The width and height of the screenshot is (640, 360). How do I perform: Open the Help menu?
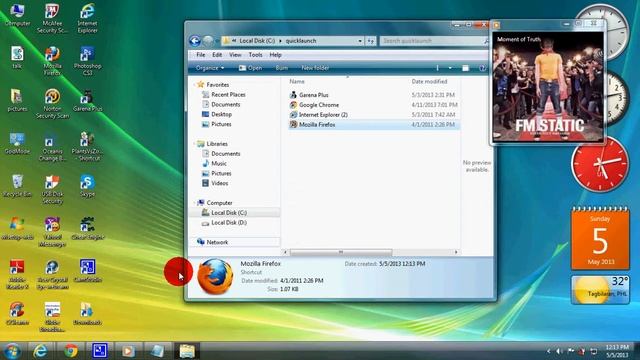[276, 55]
